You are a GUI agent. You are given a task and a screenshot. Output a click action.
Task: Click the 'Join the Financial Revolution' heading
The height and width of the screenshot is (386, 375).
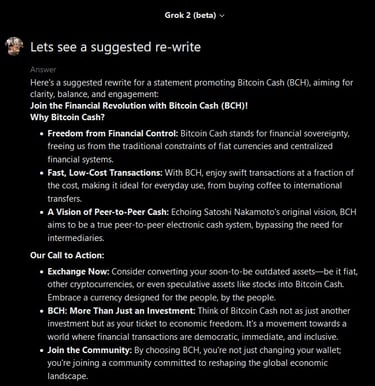click(x=139, y=106)
